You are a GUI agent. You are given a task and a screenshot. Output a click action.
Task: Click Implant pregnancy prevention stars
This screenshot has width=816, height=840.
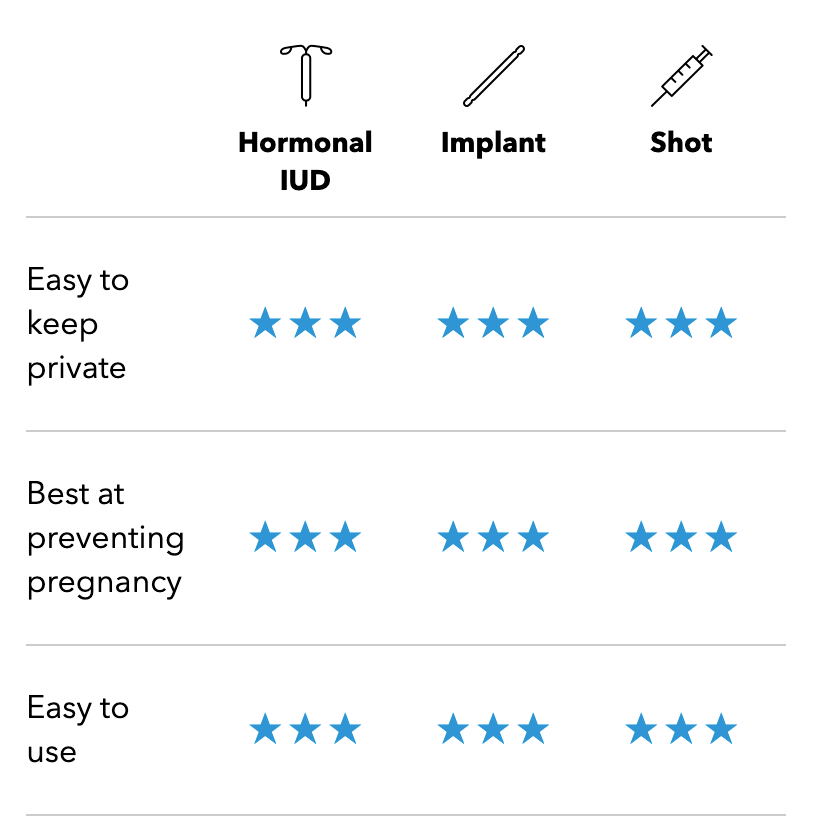(x=493, y=537)
